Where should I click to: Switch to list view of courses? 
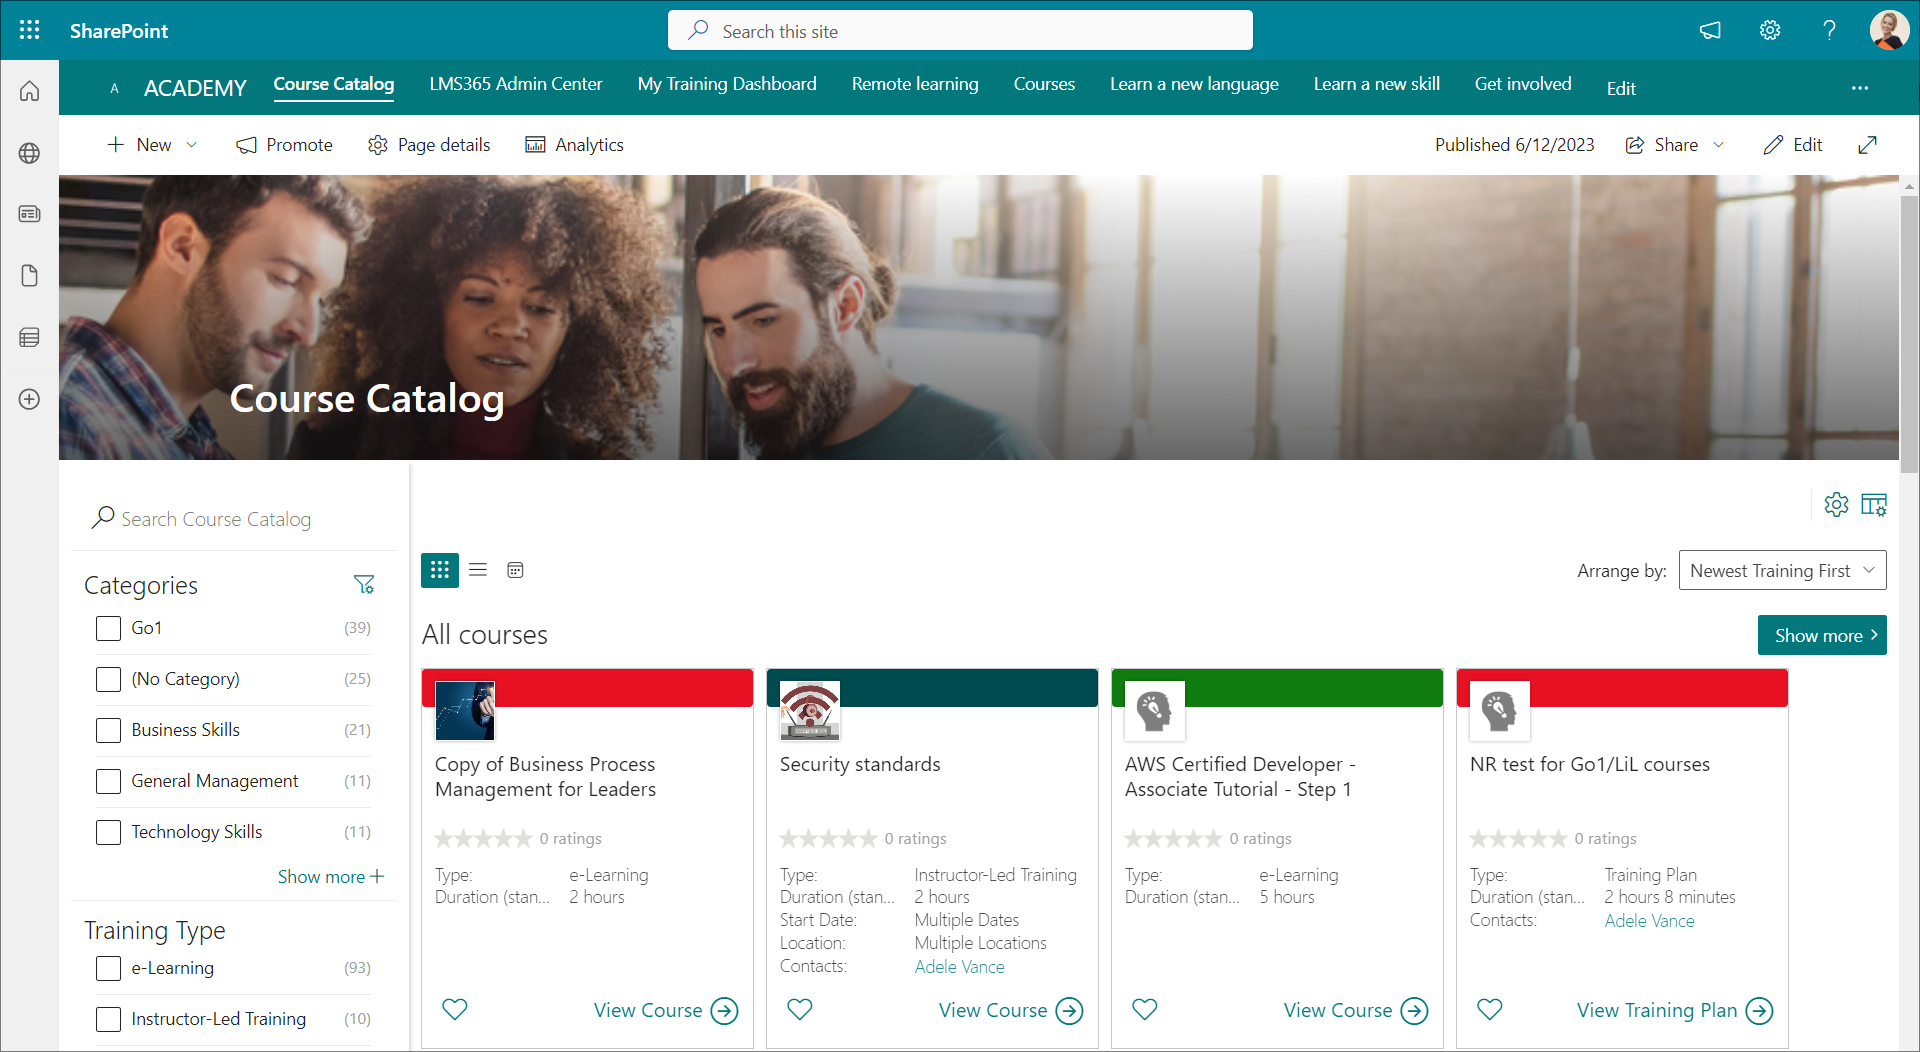[x=478, y=570]
